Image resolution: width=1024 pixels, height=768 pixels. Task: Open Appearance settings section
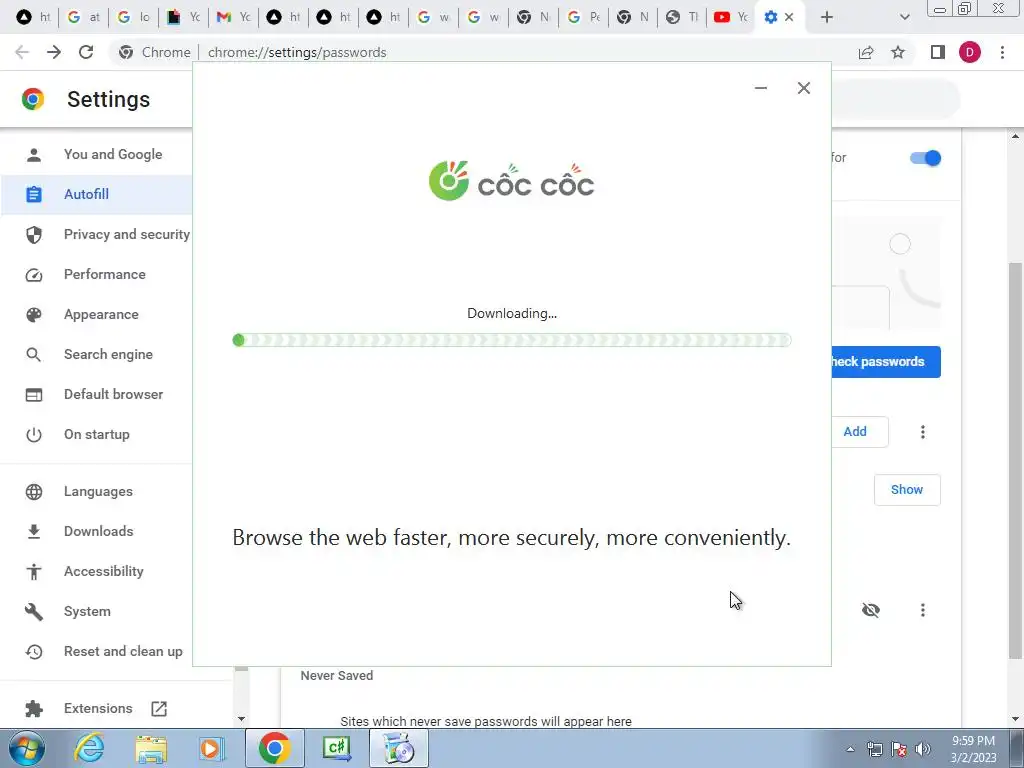tap(101, 314)
